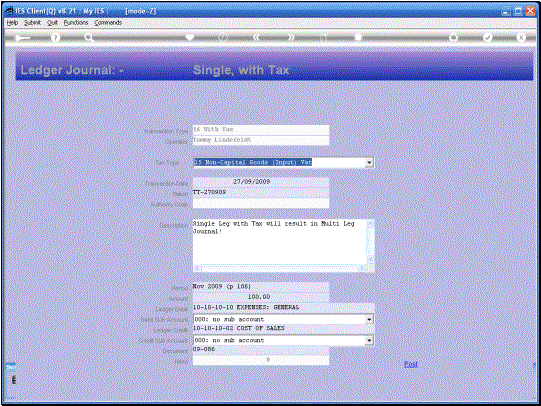This screenshot has height=406, width=541.
Task: Click the Transaction Date field
Action: click(260, 182)
